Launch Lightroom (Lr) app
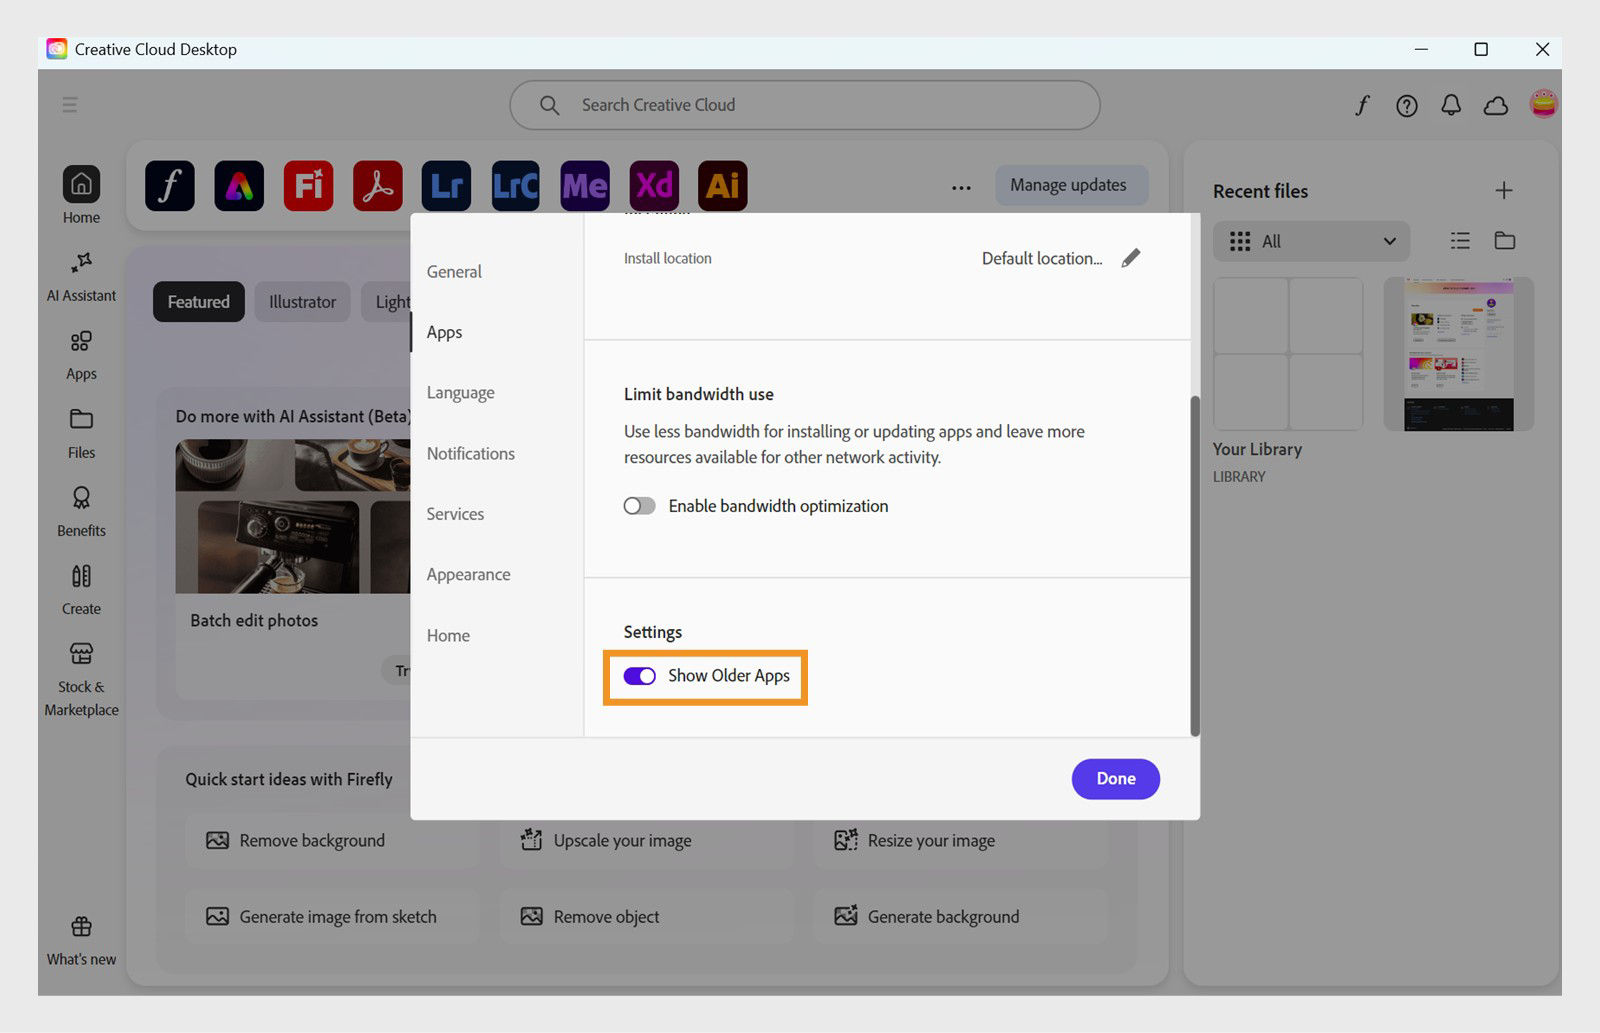 pos(446,185)
